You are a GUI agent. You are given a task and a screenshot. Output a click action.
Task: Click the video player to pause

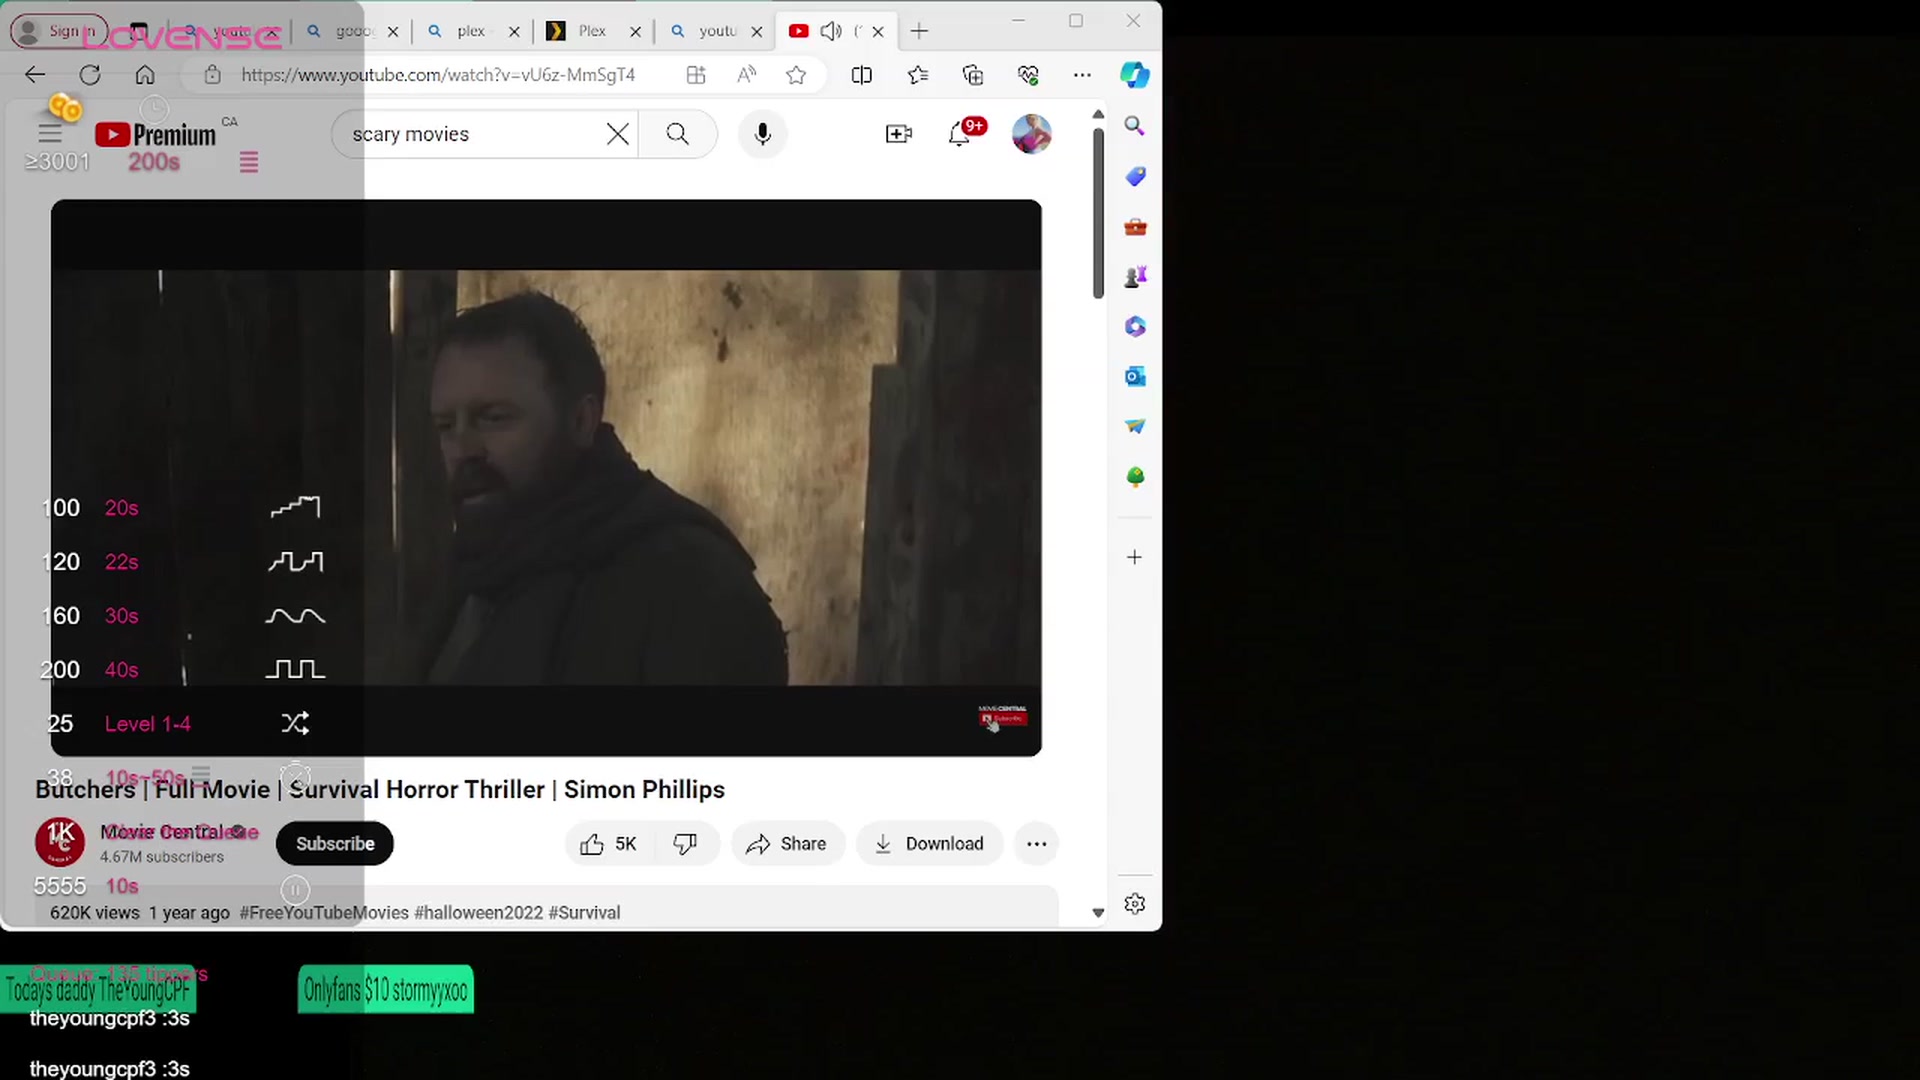tap(546, 477)
